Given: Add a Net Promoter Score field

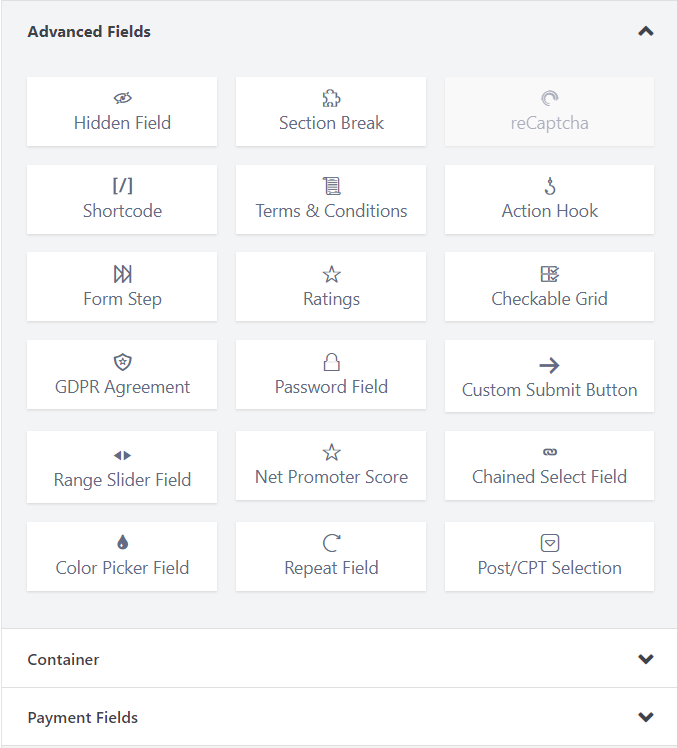Looking at the screenshot, I should pos(331,466).
